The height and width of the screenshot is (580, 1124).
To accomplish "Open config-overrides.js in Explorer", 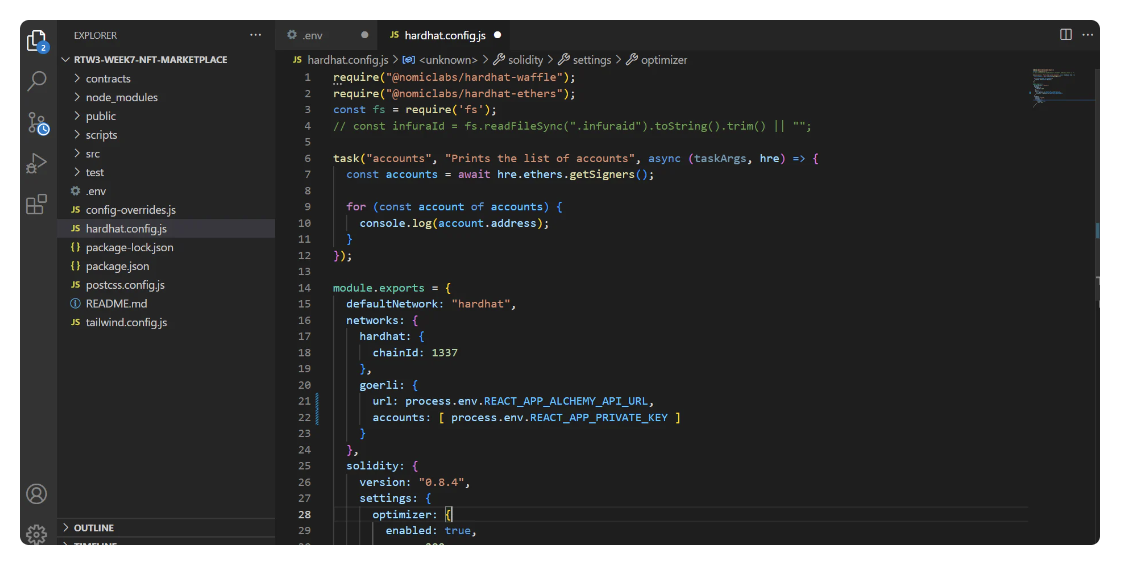I will click(x=166, y=209).
